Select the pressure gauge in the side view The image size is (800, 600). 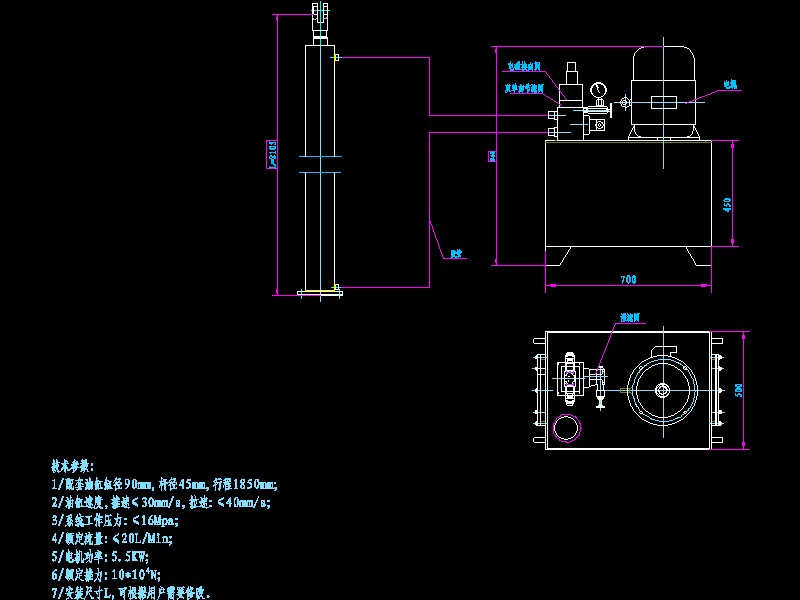598,90
